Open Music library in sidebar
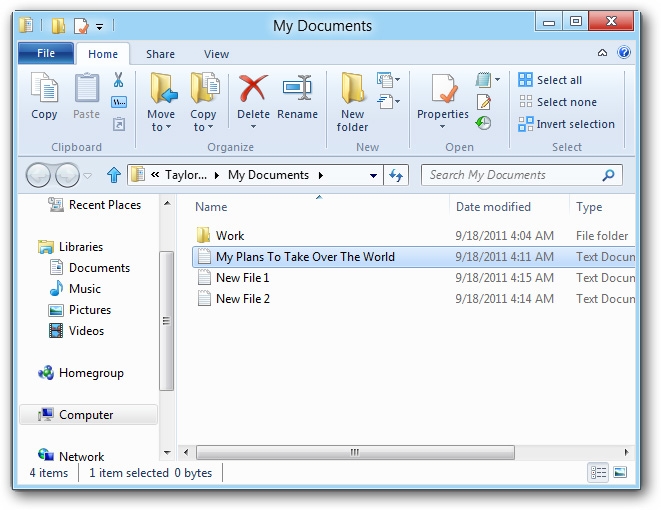661x510 pixels. click(75, 289)
